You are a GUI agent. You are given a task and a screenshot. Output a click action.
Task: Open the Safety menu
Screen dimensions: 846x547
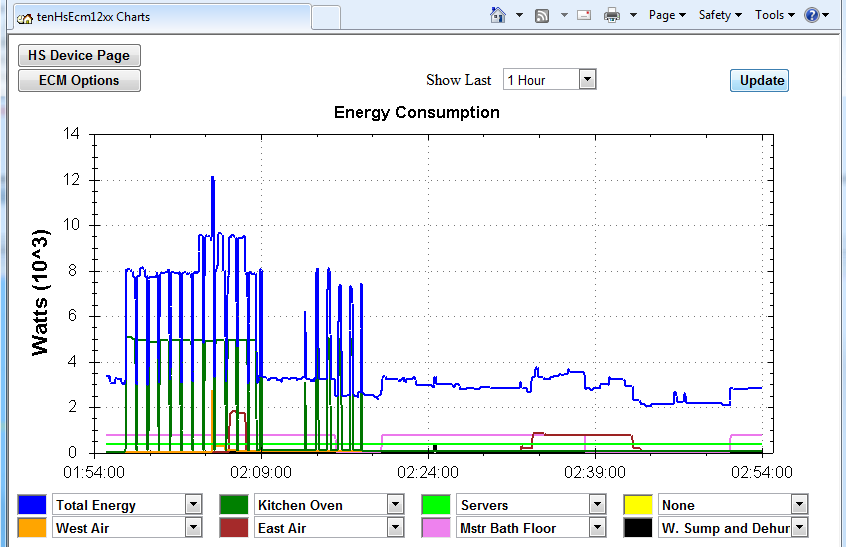(720, 15)
